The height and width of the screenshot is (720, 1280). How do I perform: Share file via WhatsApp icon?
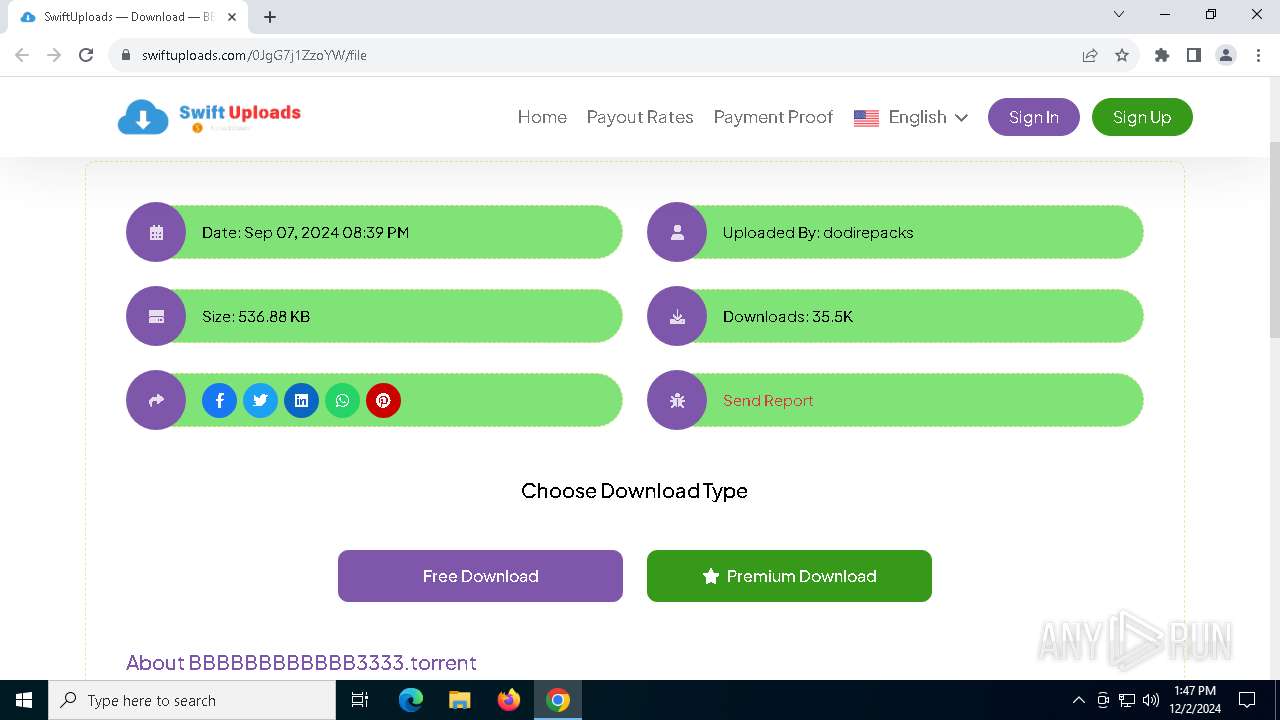[x=342, y=401]
